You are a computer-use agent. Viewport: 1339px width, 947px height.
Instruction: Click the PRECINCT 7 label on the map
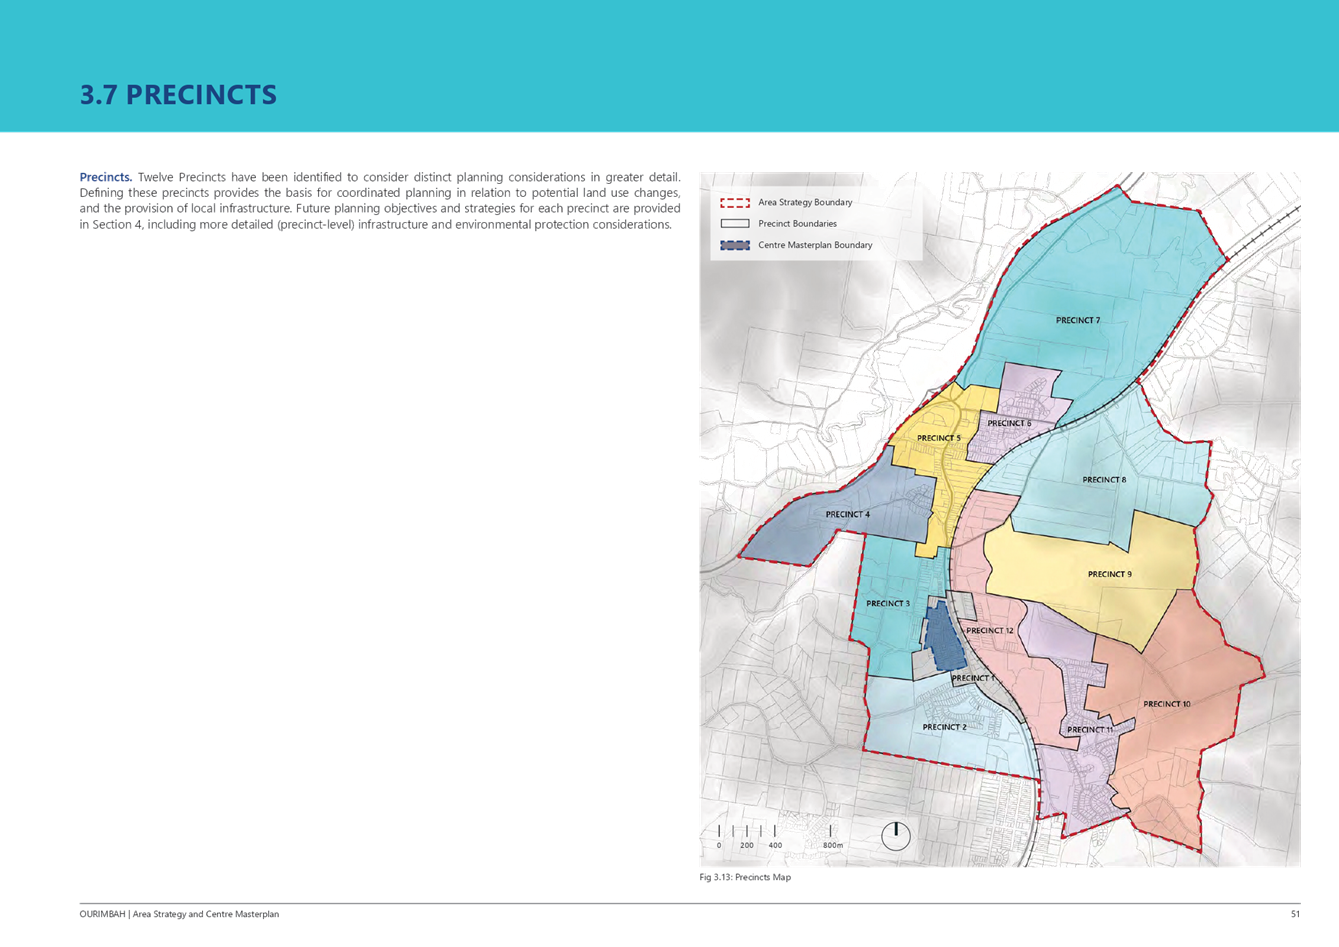[1077, 320]
